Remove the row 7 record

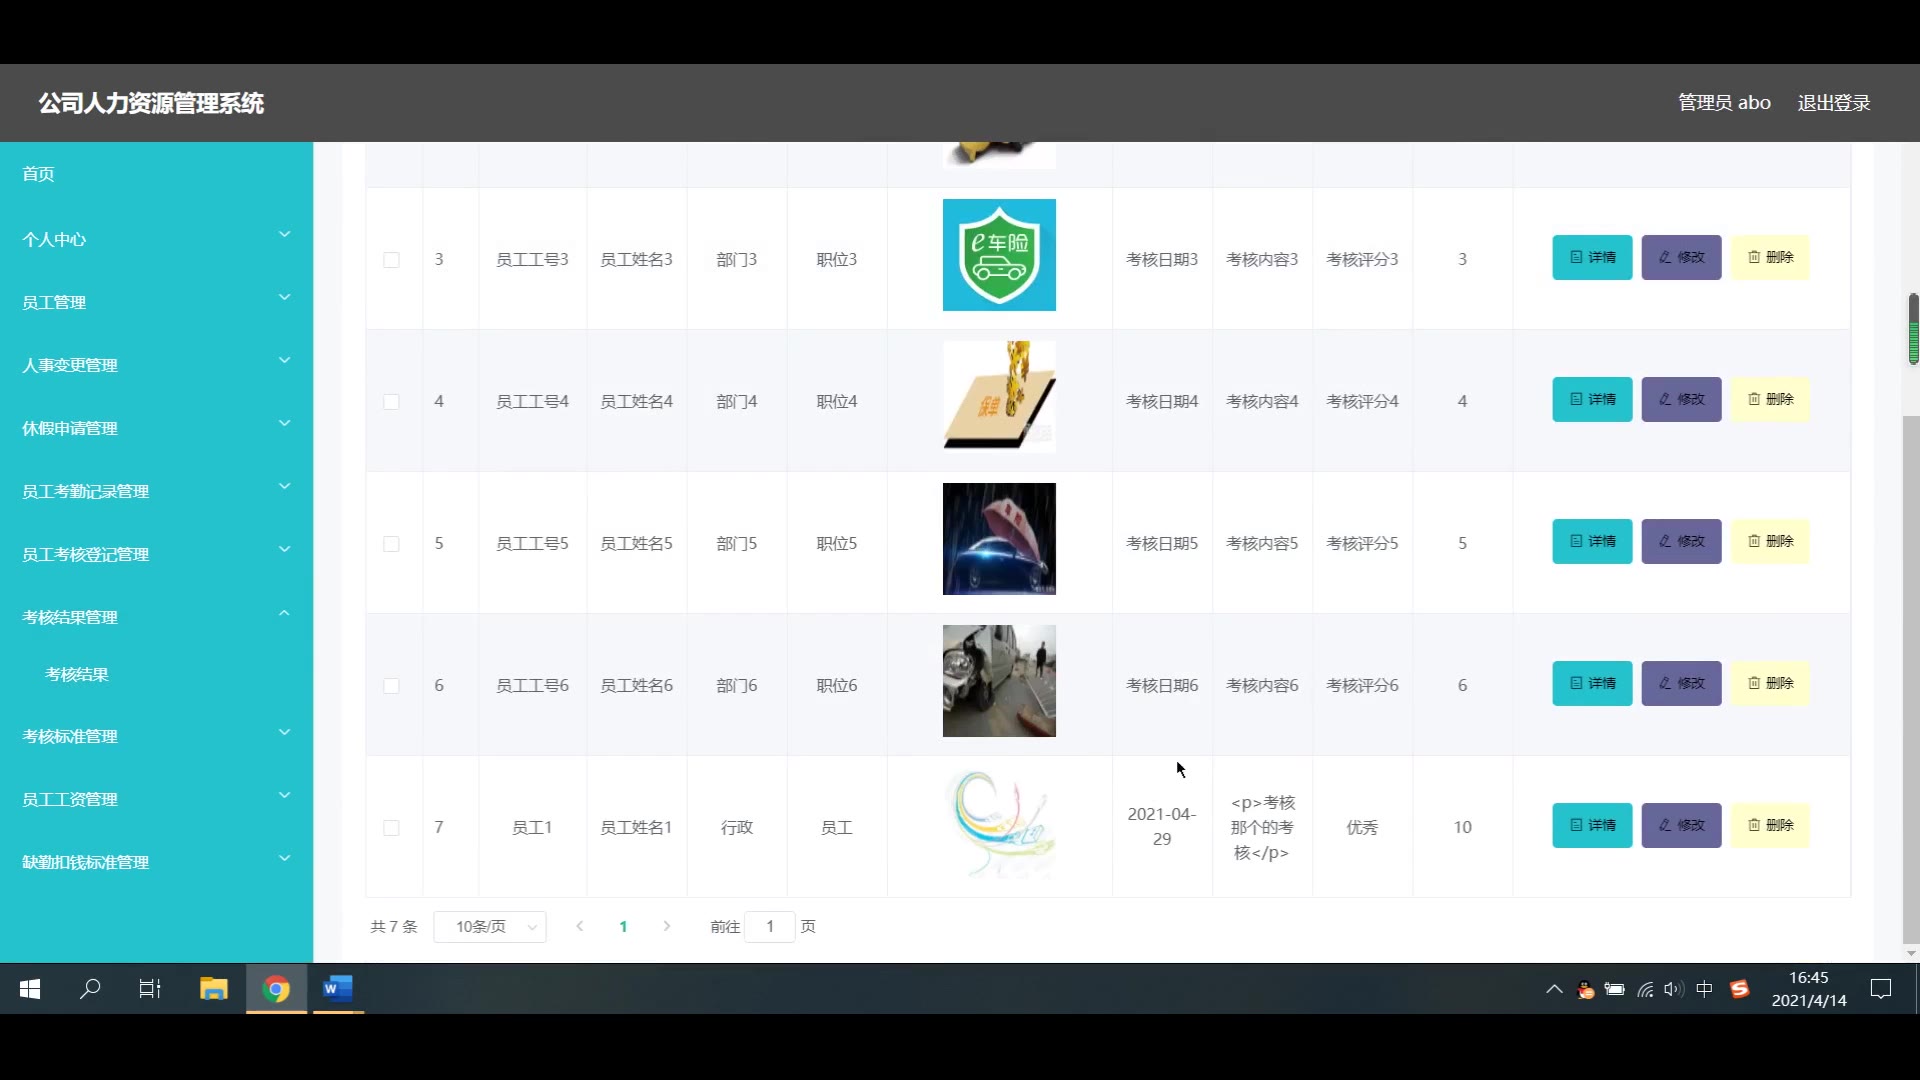1770,825
